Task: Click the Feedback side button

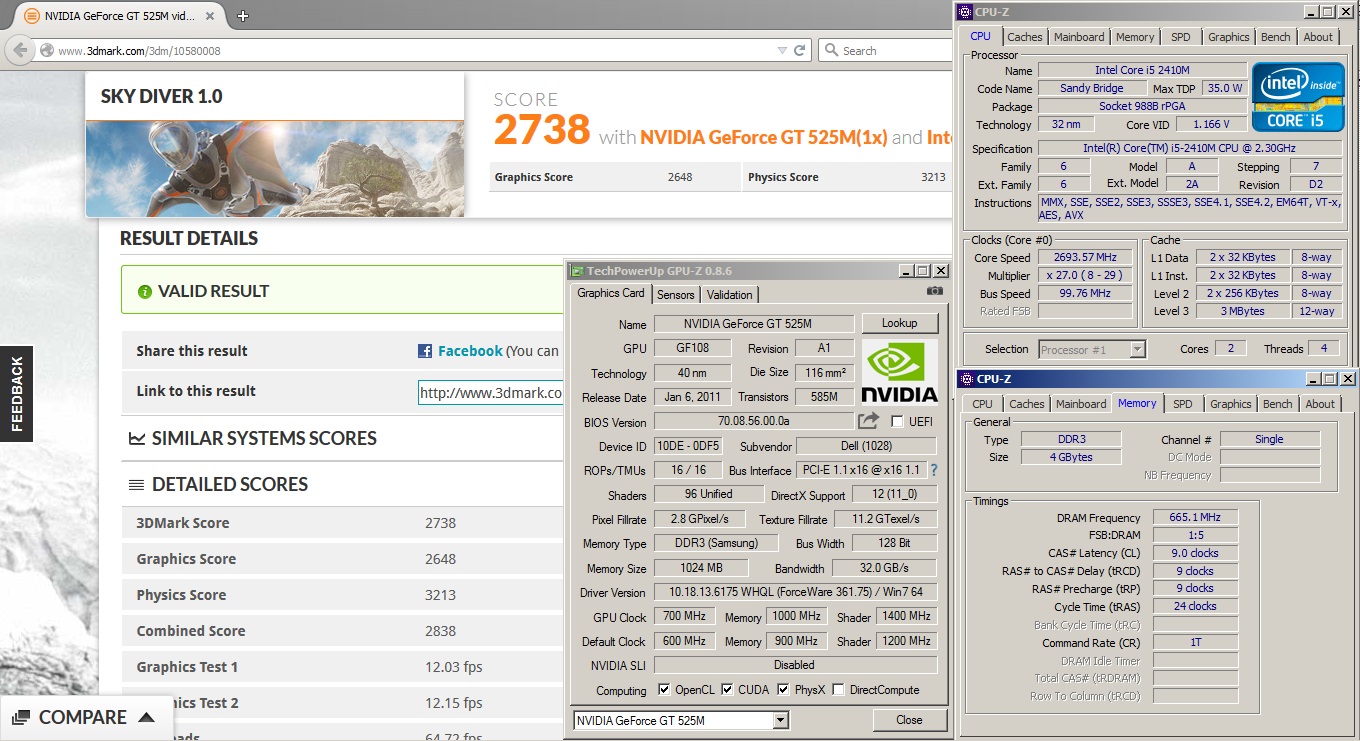Action: click(16, 394)
